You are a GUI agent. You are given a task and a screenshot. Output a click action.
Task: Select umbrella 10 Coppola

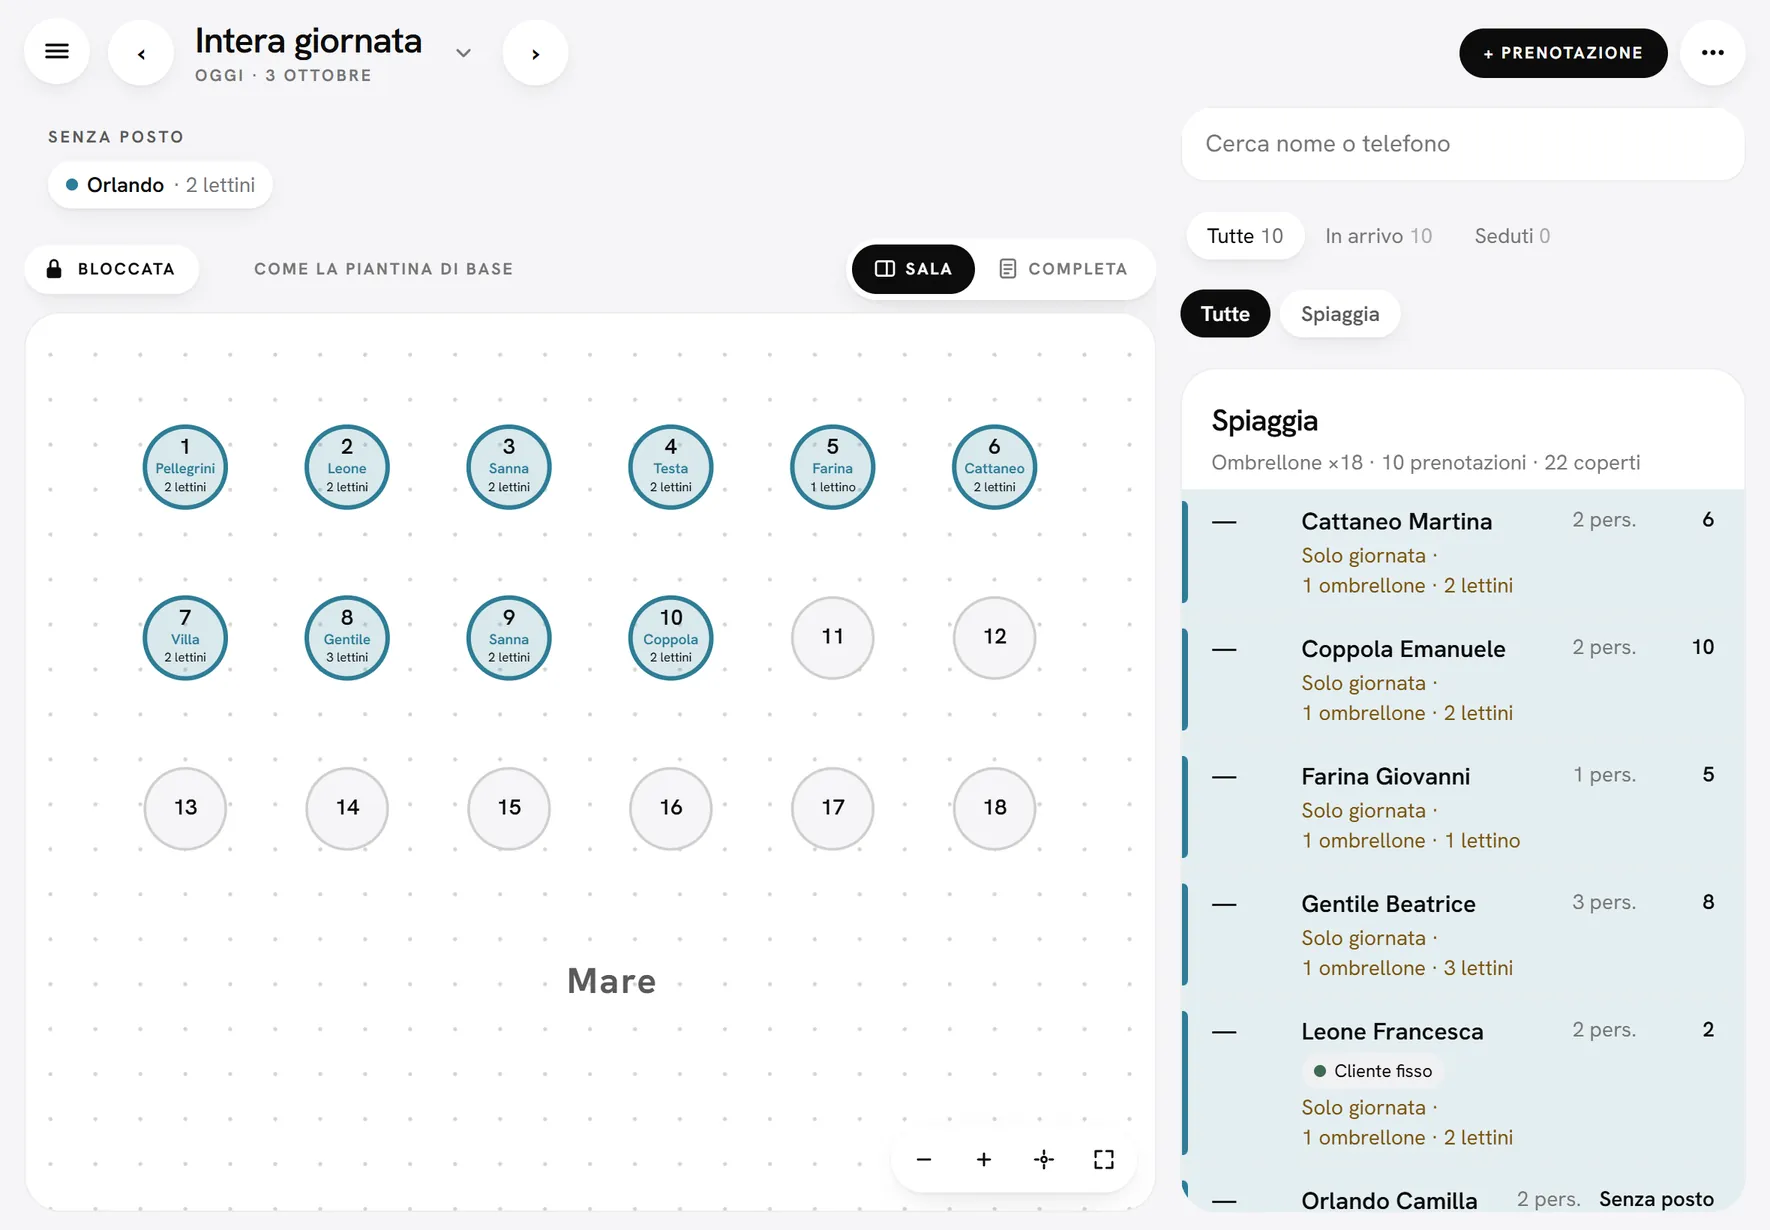(x=671, y=638)
